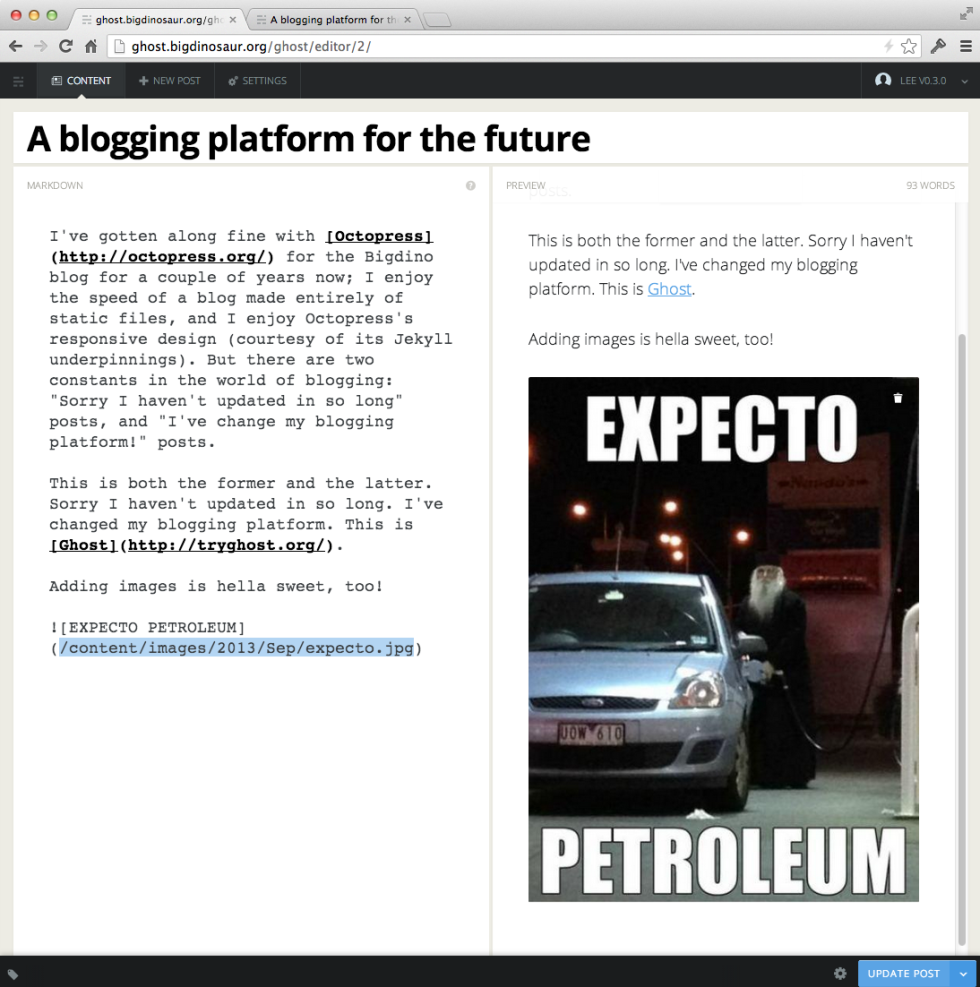The width and height of the screenshot is (980, 987).
Task: Click the New Post plus icon
Action: click(x=142, y=80)
